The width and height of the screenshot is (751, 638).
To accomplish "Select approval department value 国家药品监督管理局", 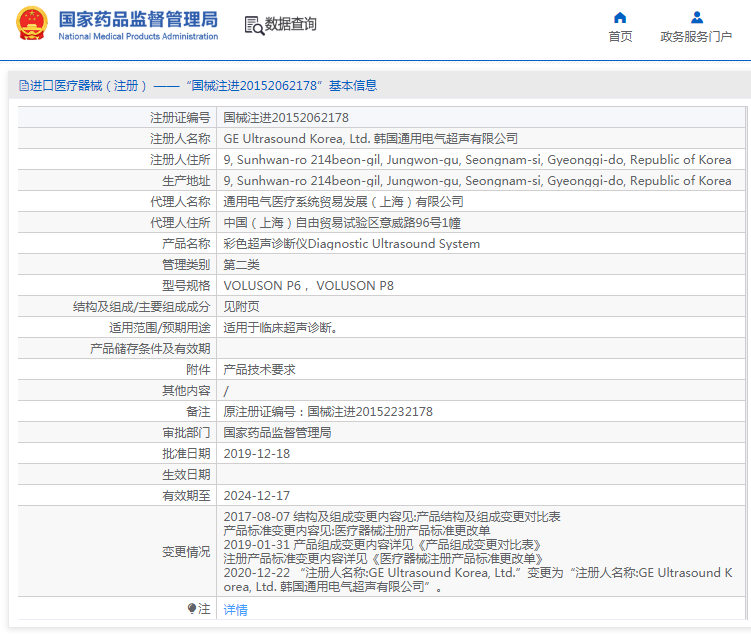I will [277, 433].
